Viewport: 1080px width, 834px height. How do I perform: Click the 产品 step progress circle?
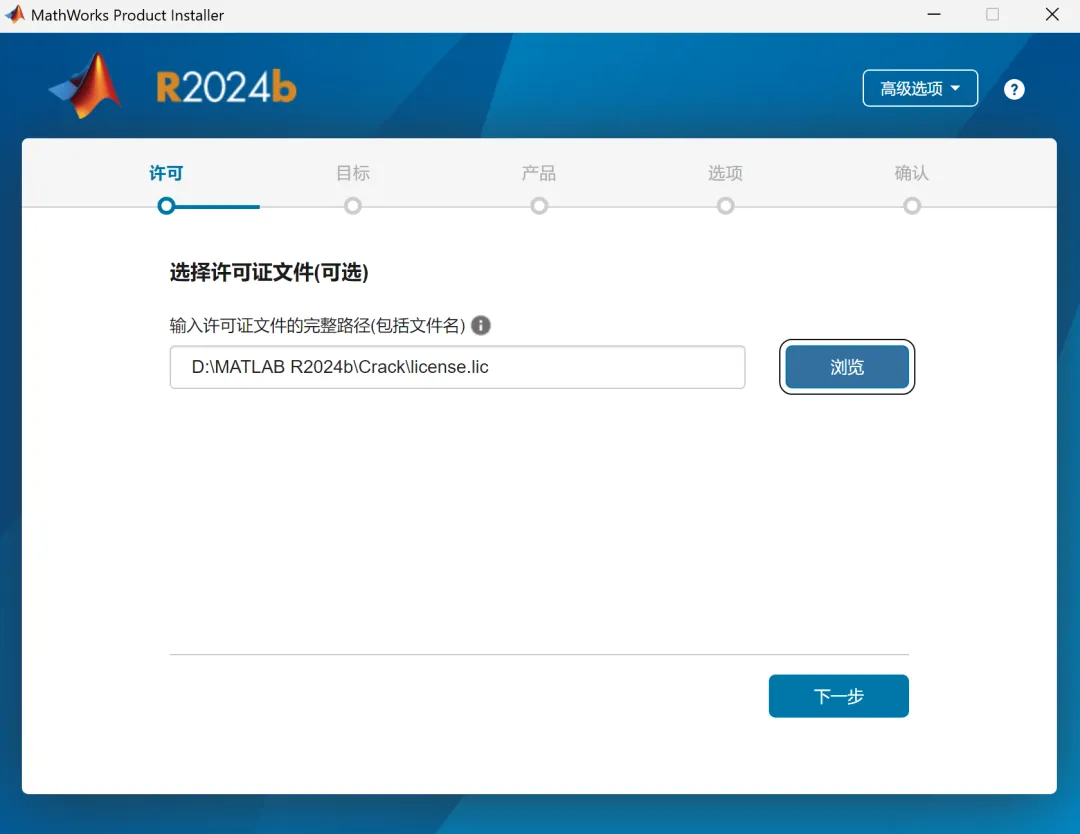pos(539,206)
